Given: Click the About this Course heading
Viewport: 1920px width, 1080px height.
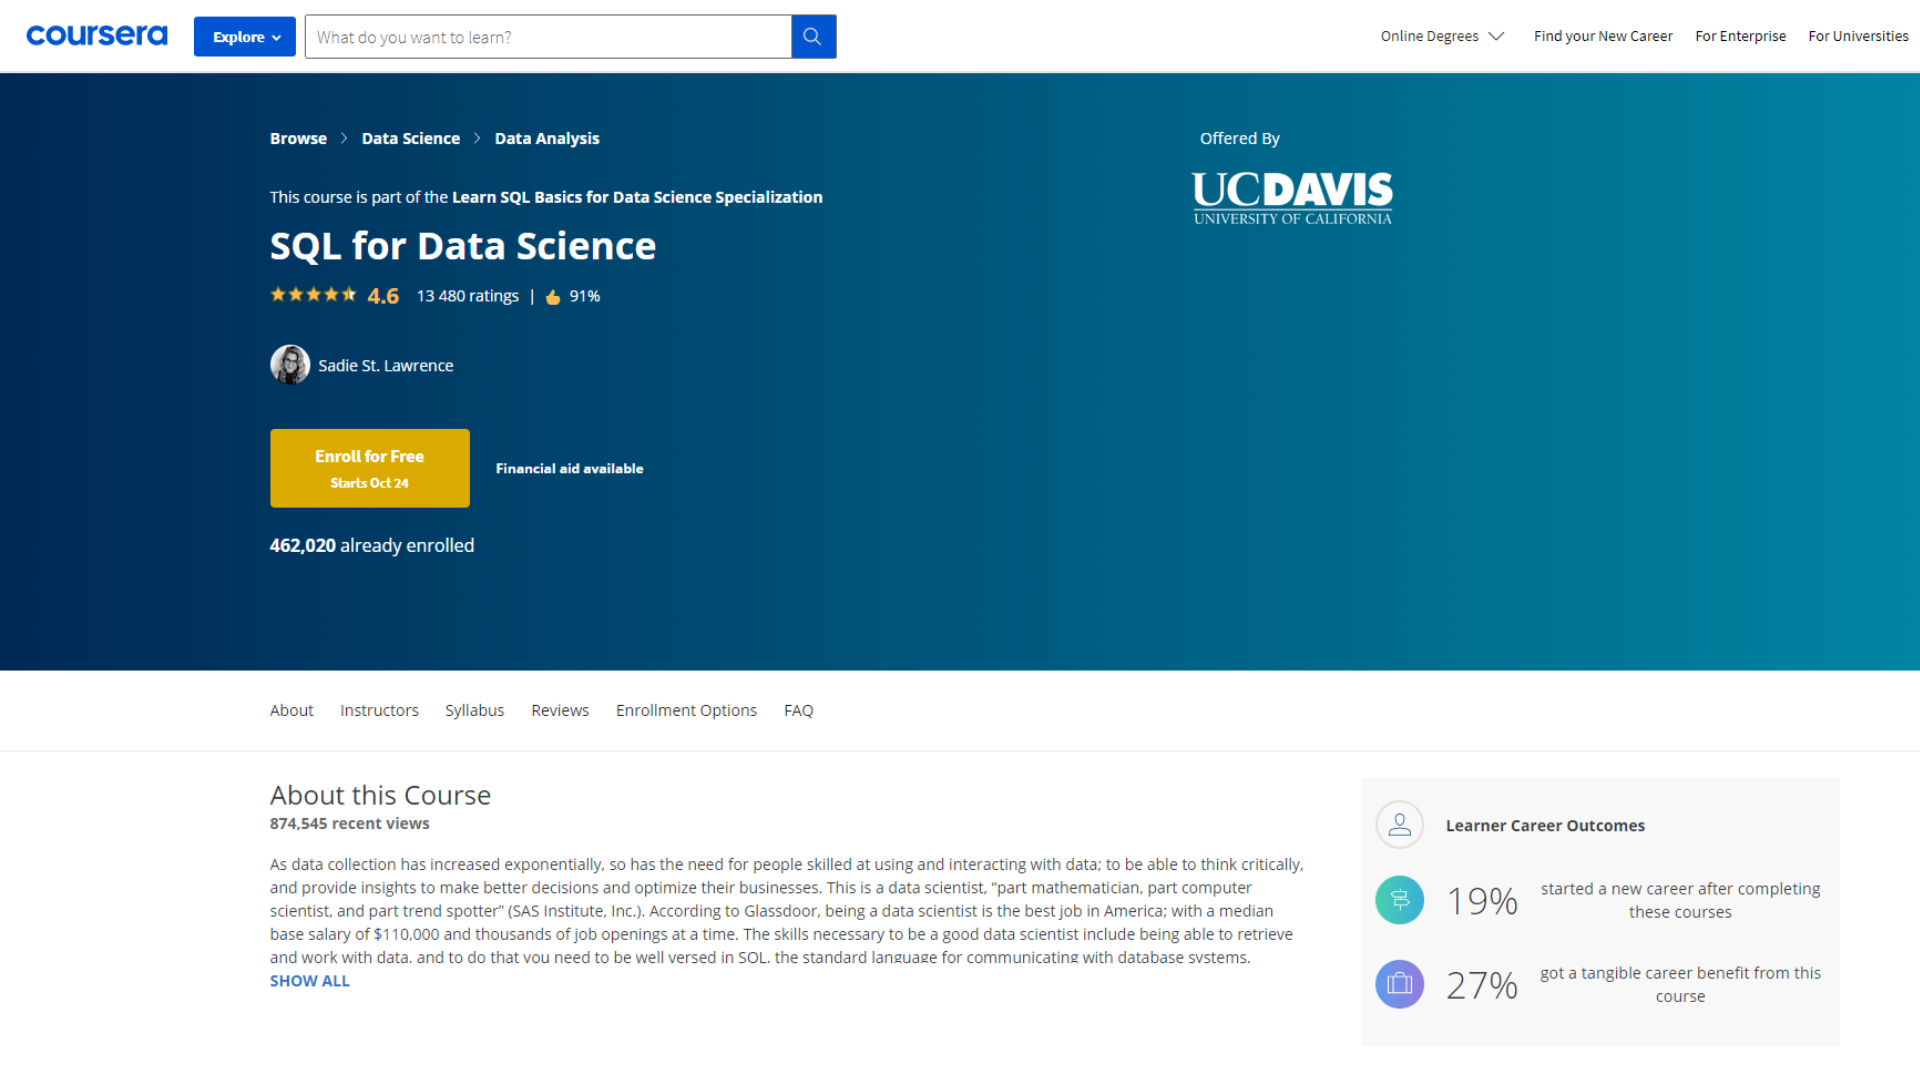Looking at the screenshot, I should click(380, 795).
